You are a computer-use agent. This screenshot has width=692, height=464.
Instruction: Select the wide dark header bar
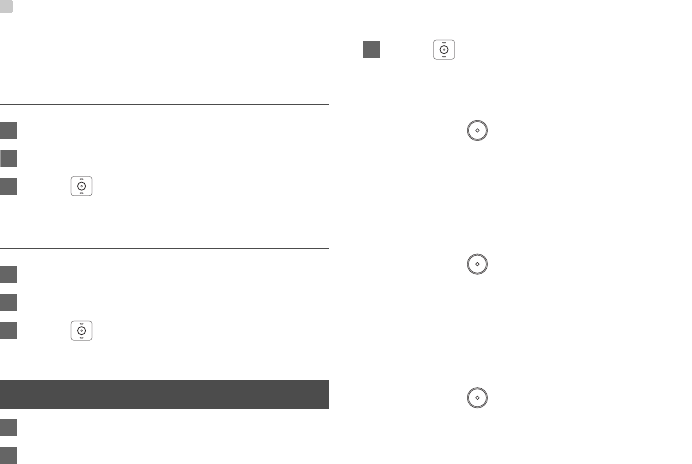(x=164, y=394)
